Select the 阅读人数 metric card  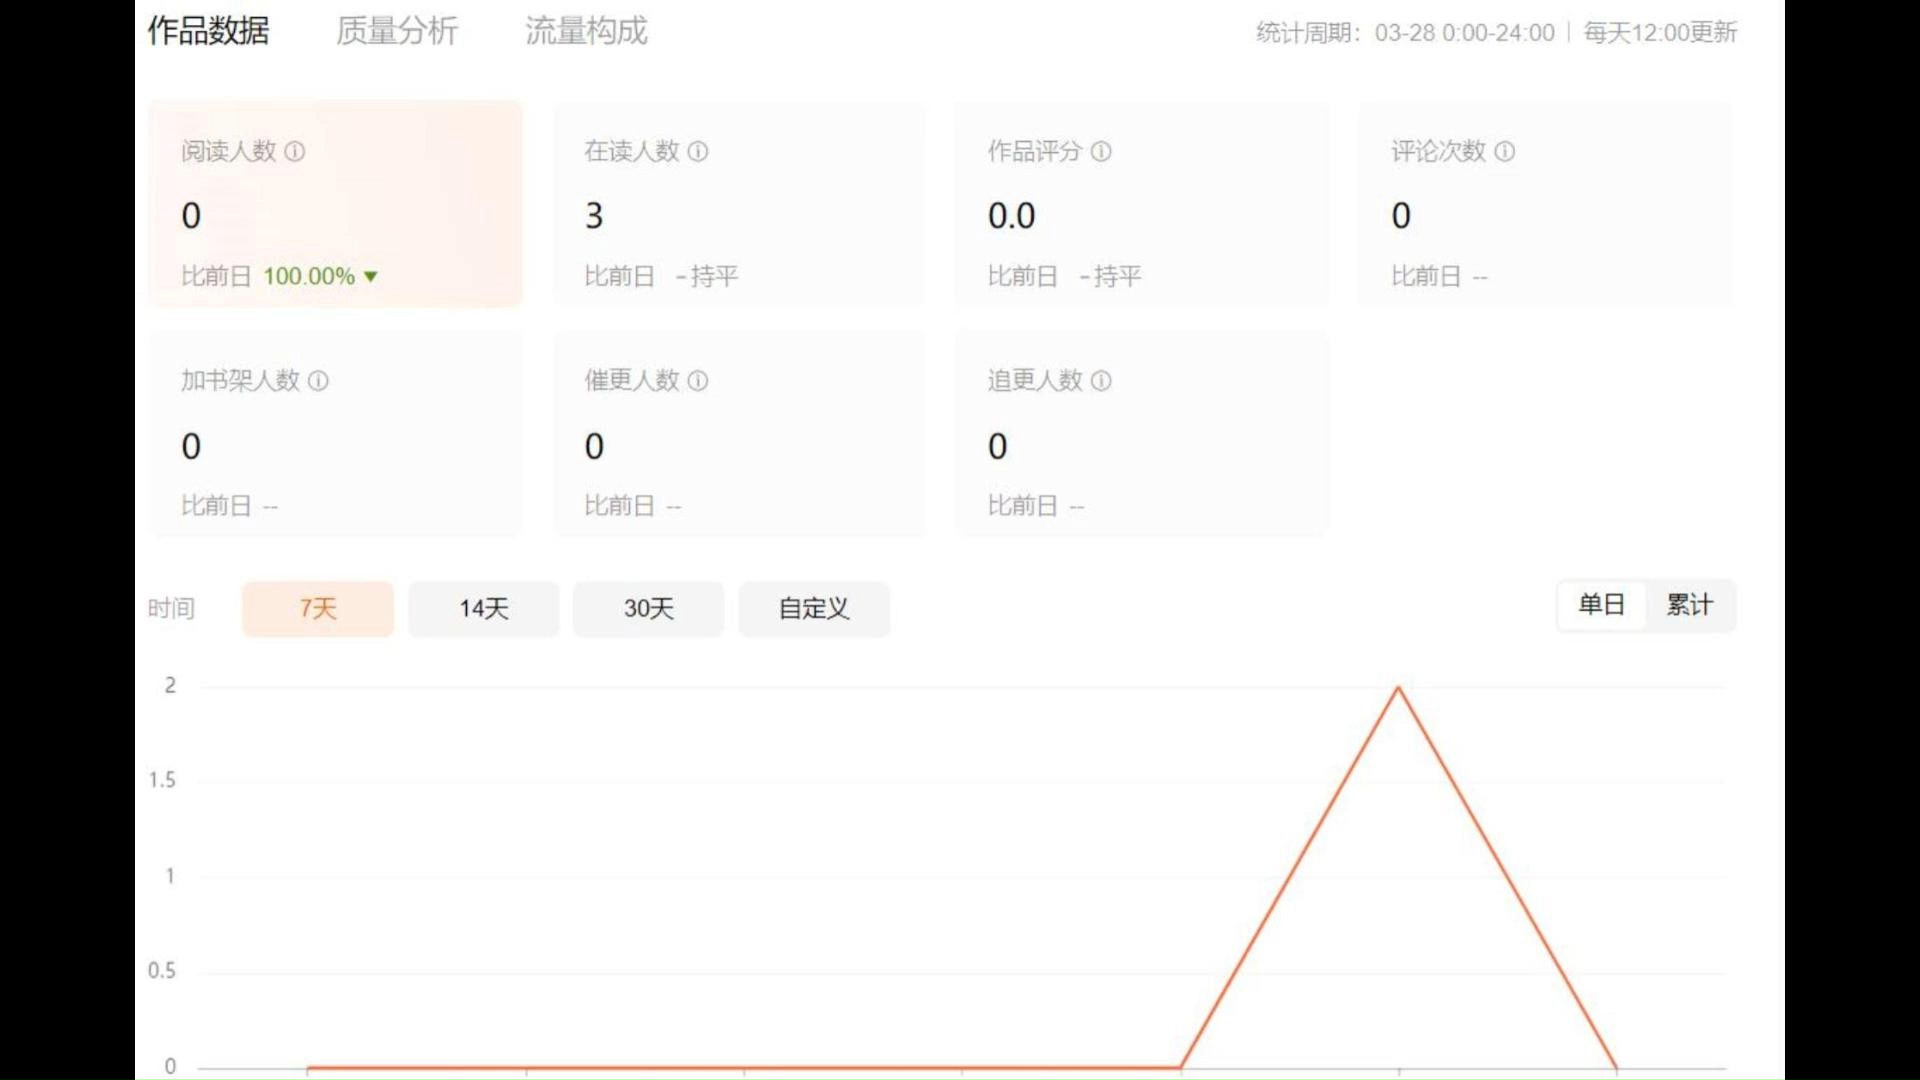(335, 204)
